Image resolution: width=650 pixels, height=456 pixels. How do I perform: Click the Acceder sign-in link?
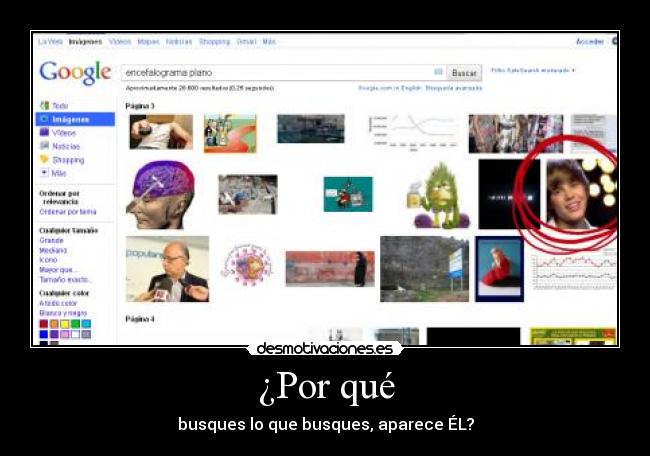(x=590, y=41)
